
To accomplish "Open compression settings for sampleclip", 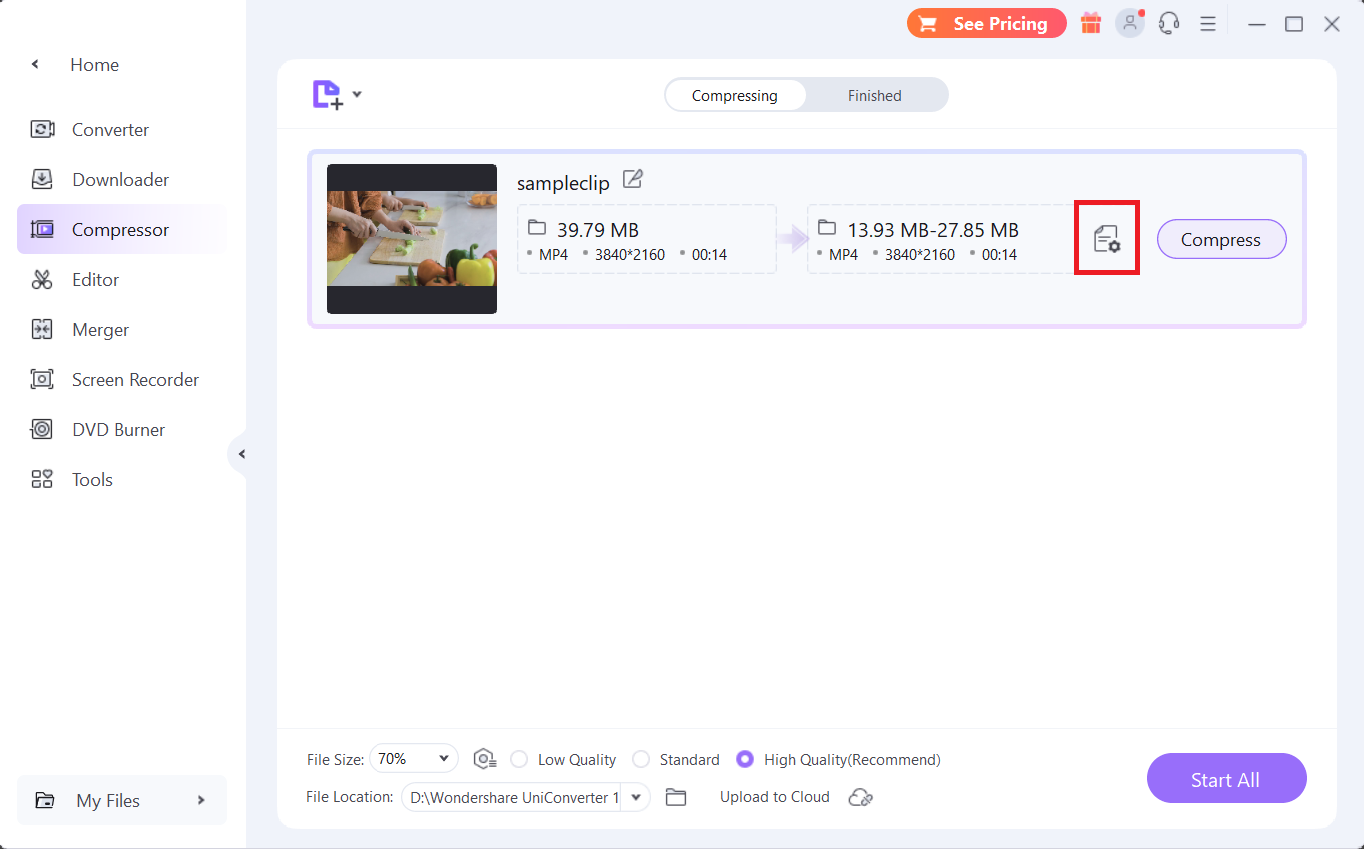I will [1107, 238].
